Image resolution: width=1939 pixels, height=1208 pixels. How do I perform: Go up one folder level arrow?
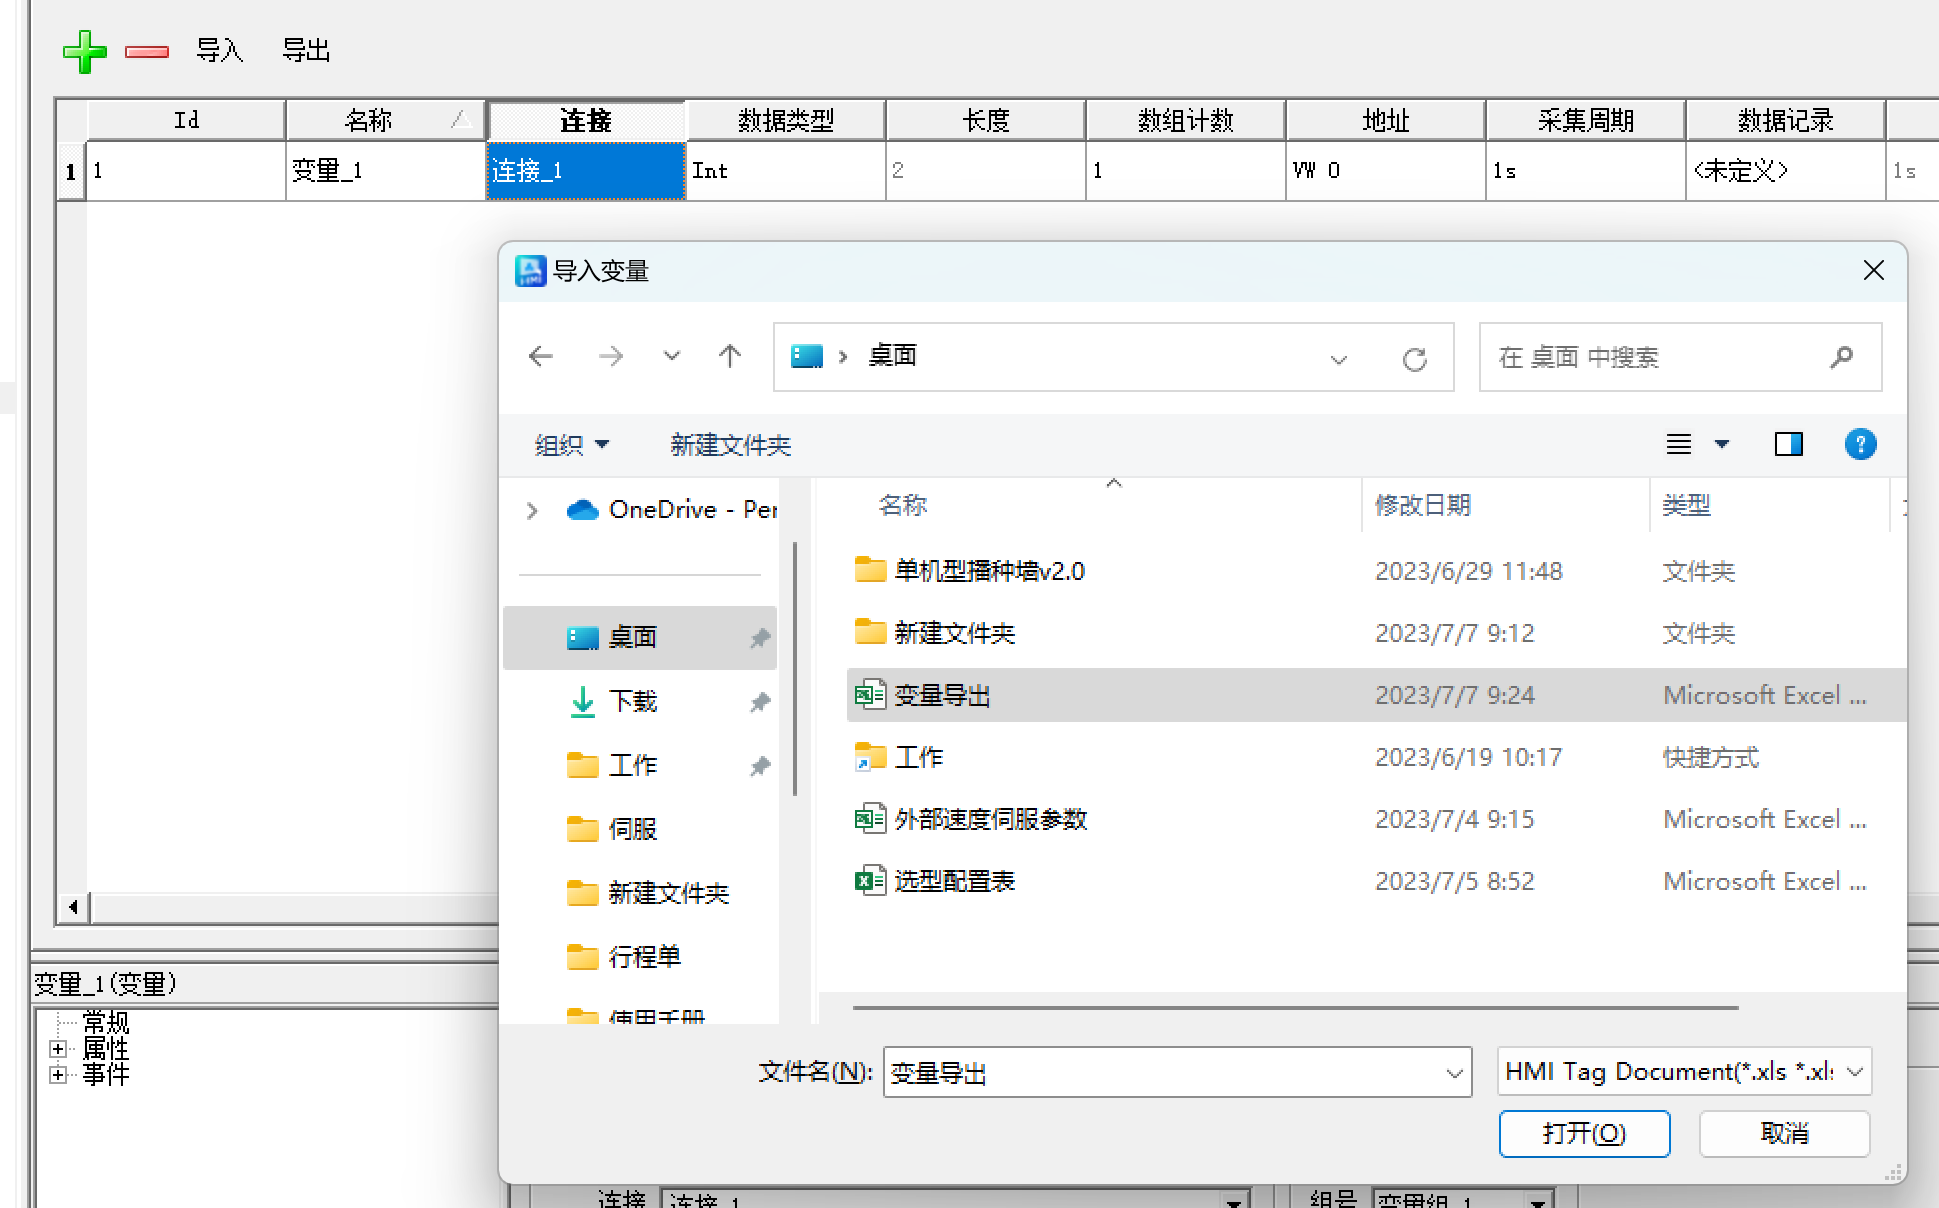coord(730,356)
